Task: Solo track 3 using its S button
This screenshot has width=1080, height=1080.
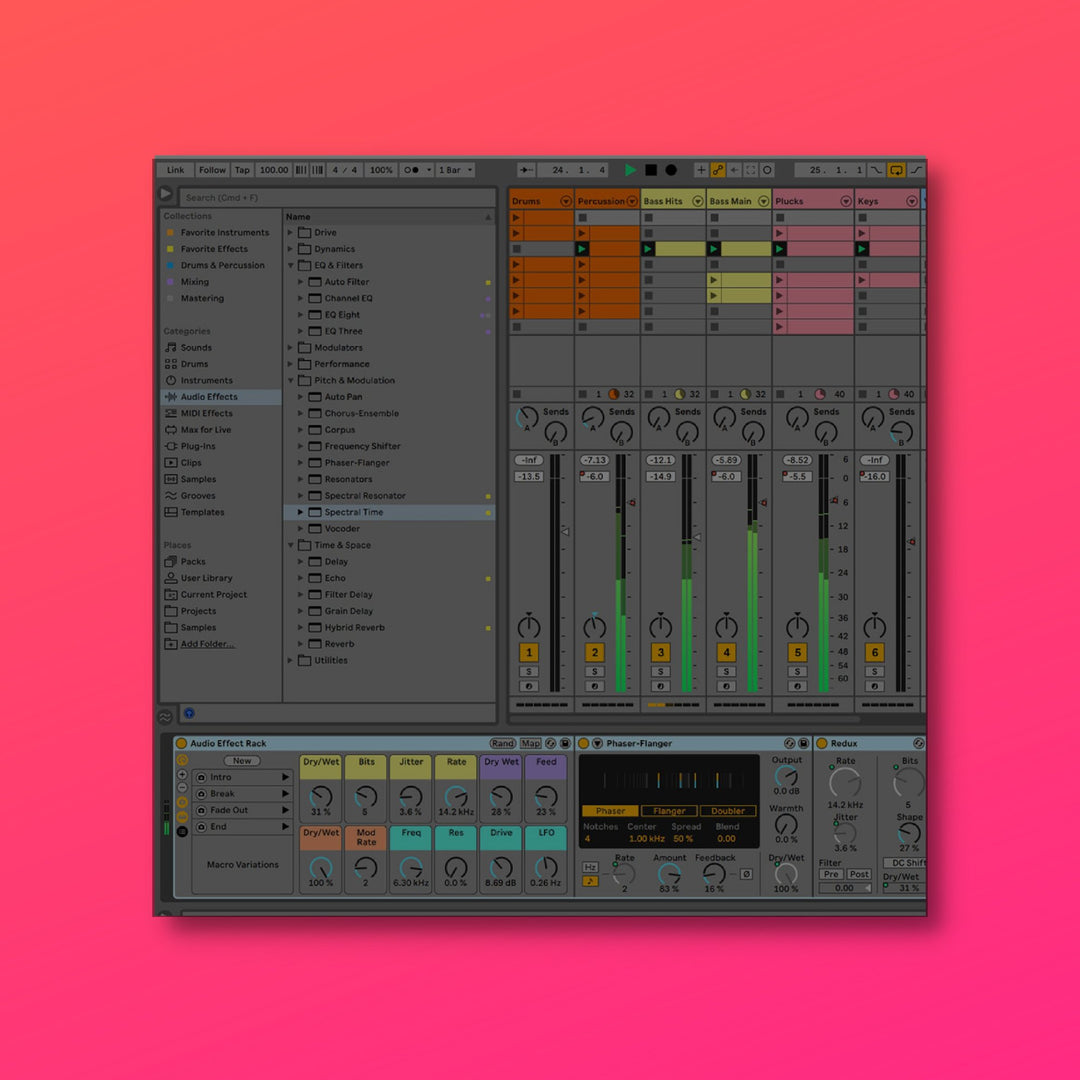Action: click(660, 672)
